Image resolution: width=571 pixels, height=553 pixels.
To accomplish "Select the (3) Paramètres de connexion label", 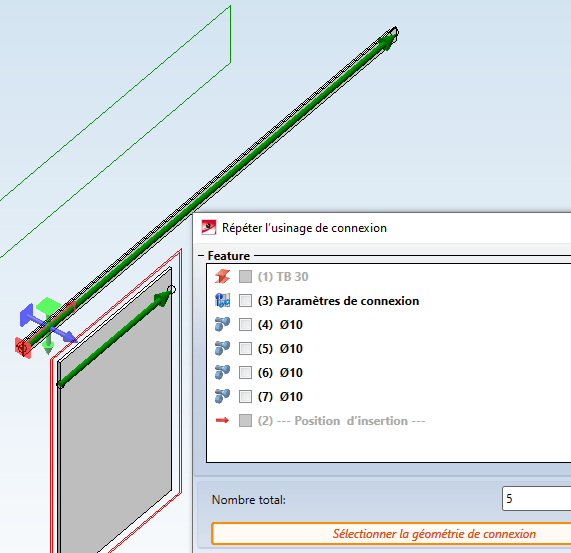I will click(x=338, y=301).
